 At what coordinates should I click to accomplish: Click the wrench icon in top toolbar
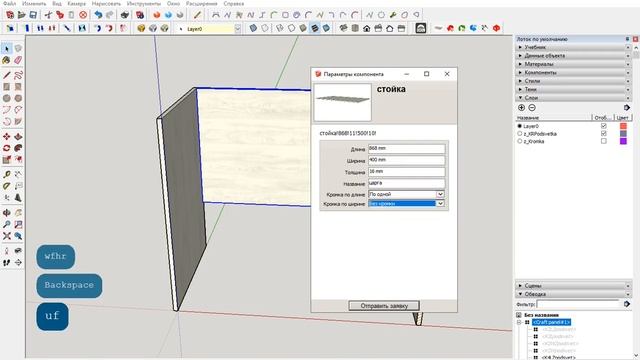coord(393,15)
